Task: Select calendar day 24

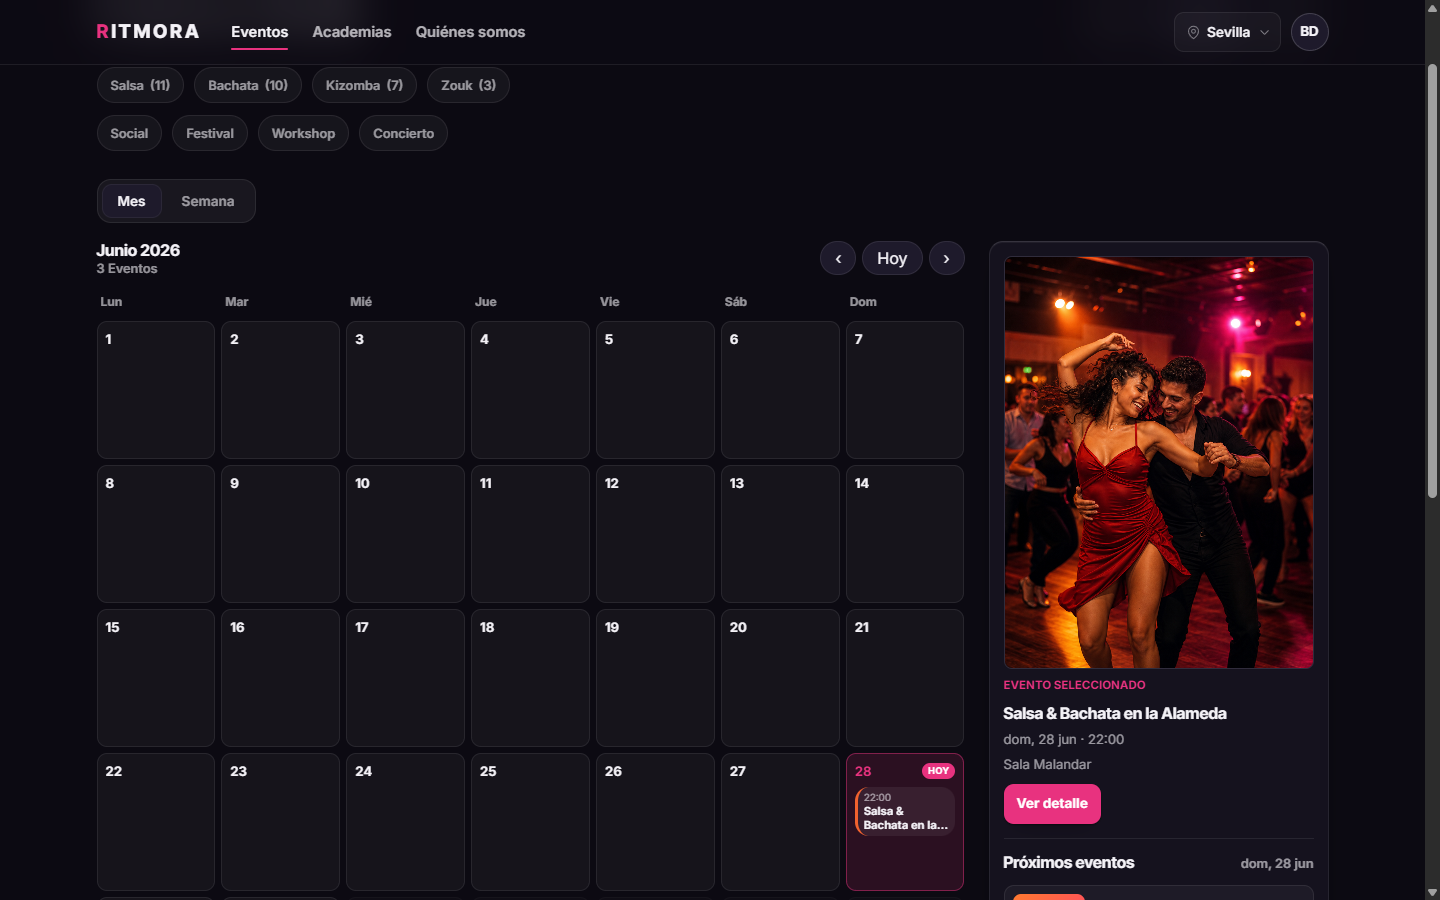Action: pyautogui.click(x=405, y=822)
